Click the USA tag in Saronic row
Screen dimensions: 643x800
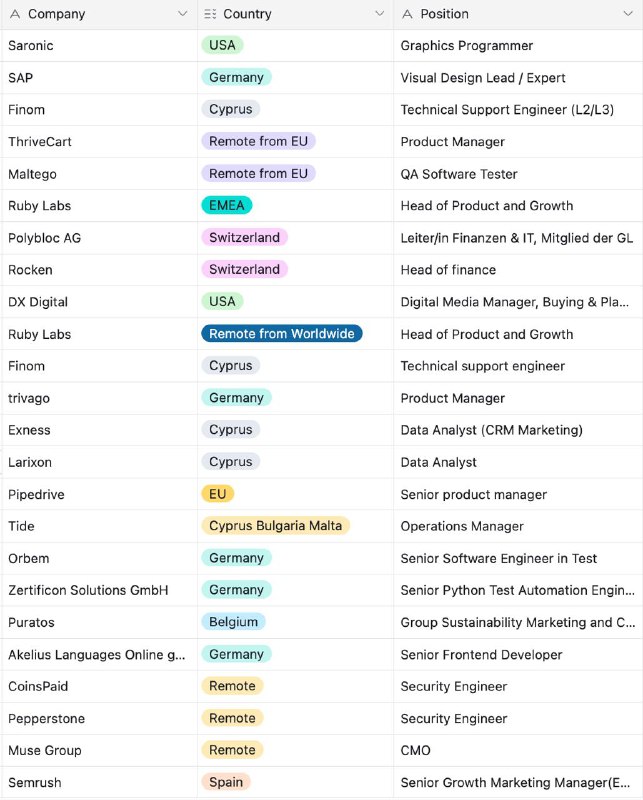coord(222,45)
